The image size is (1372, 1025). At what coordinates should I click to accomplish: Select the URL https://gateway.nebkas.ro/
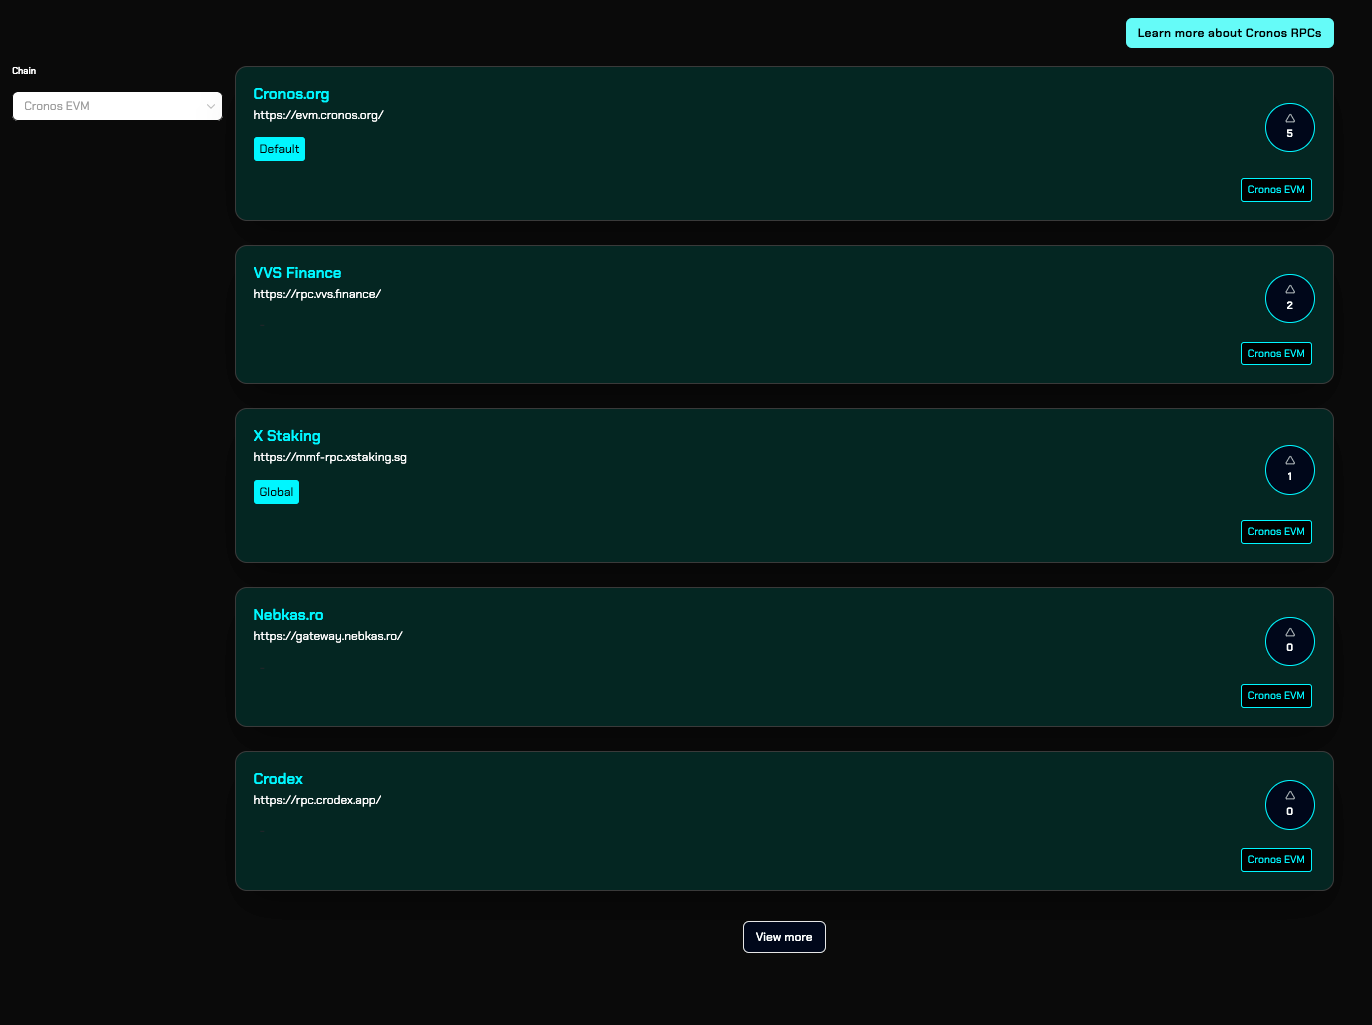328,636
